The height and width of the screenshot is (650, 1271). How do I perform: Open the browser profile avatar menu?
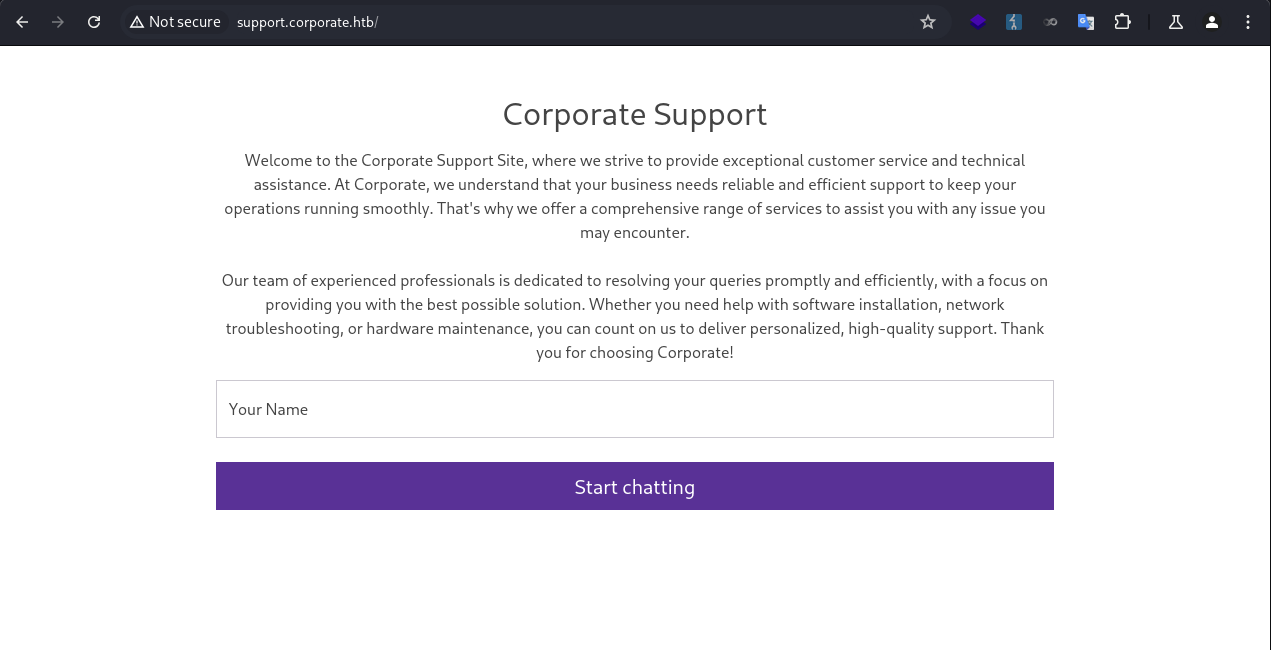(x=1212, y=22)
